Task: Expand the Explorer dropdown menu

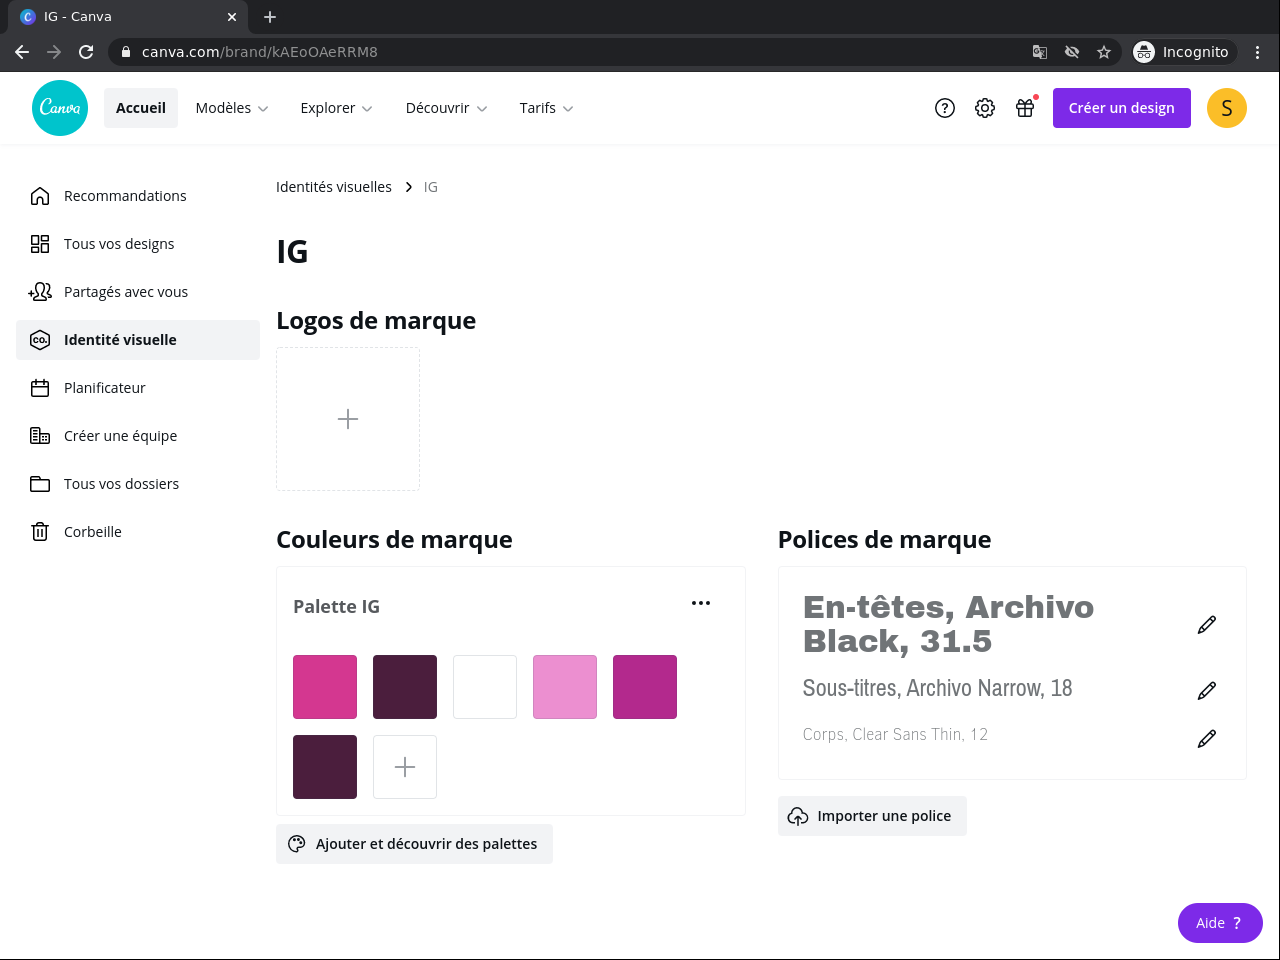Action: (336, 108)
